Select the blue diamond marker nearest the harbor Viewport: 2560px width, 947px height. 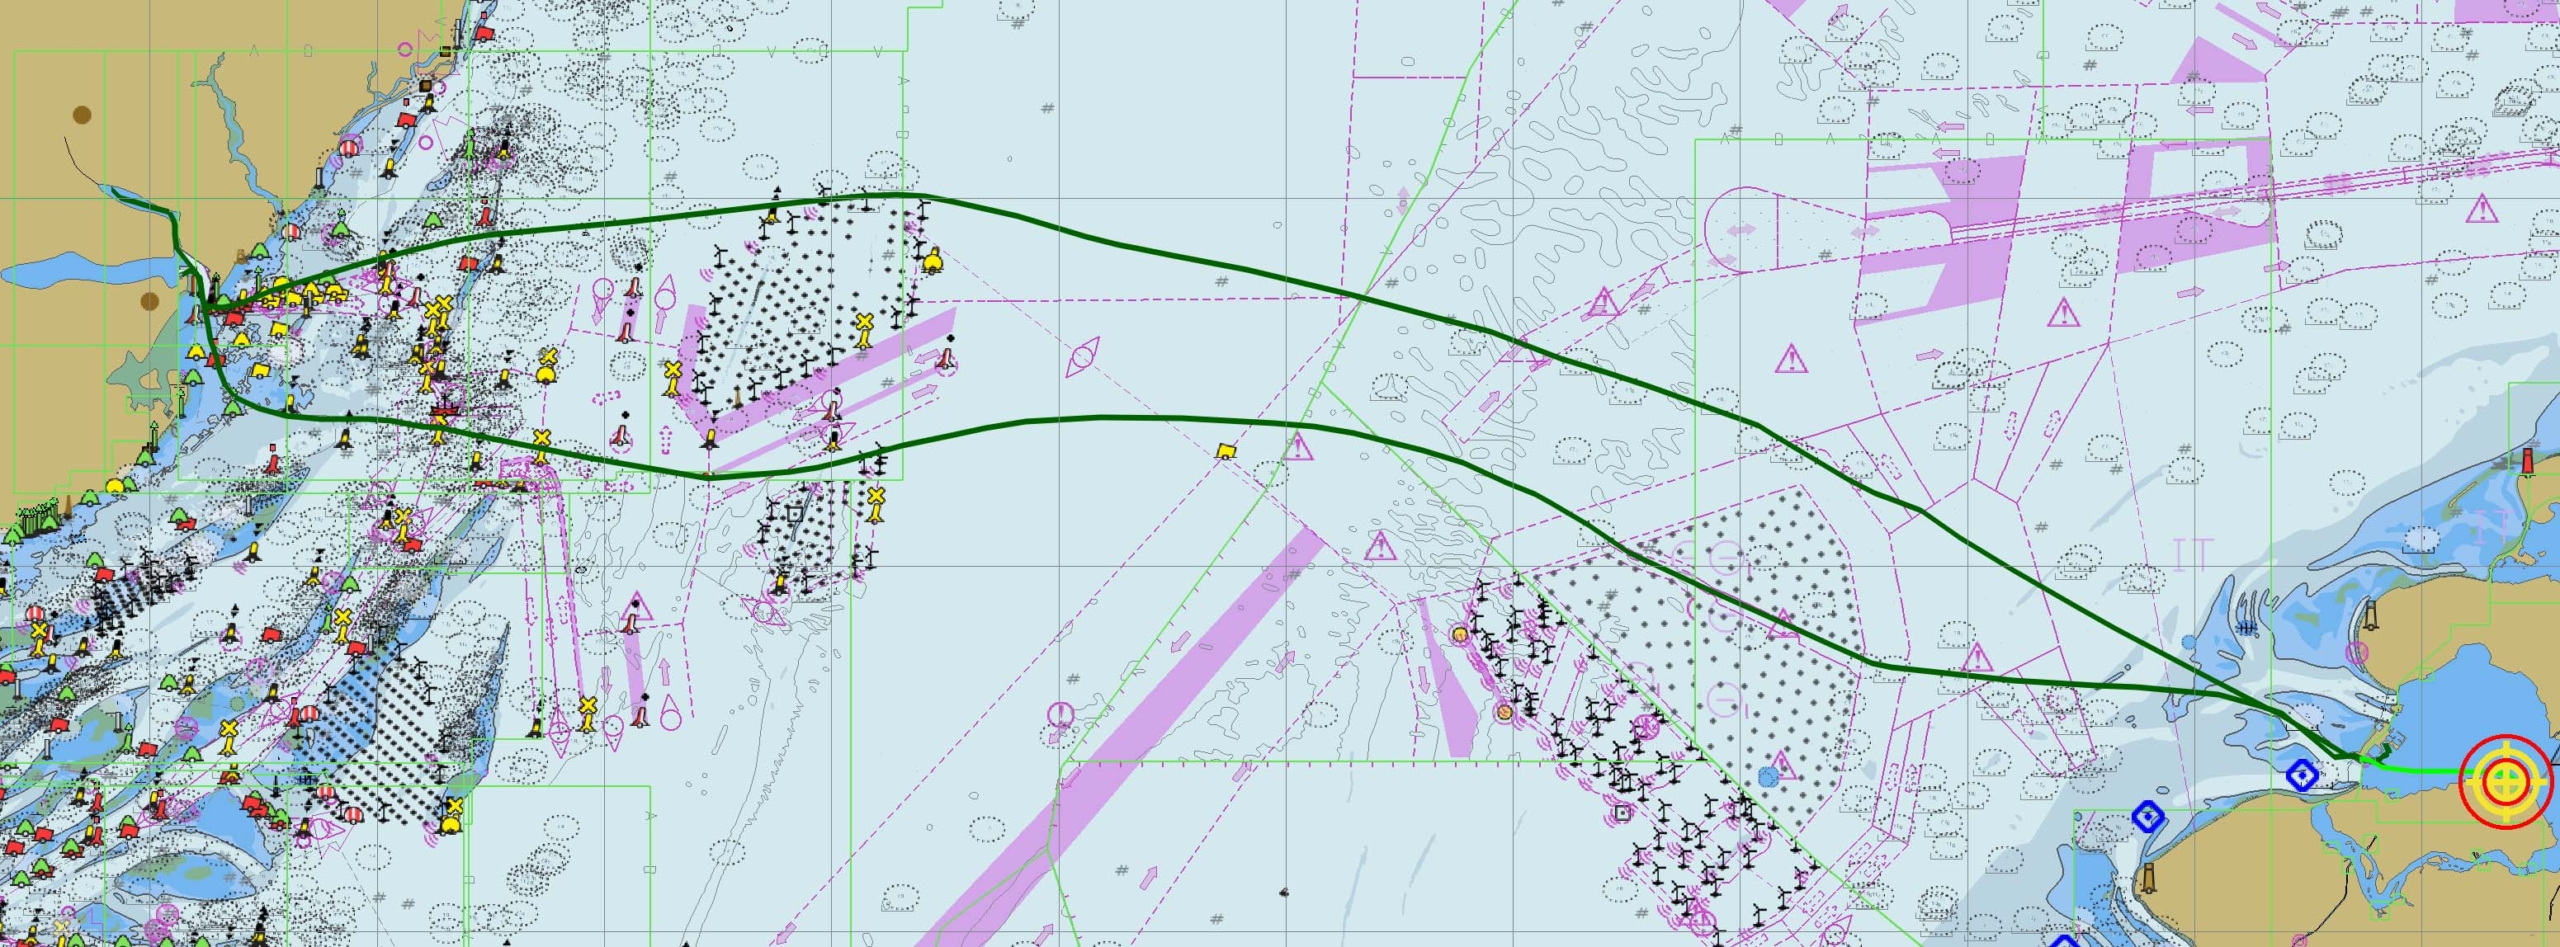point(2303,774)
